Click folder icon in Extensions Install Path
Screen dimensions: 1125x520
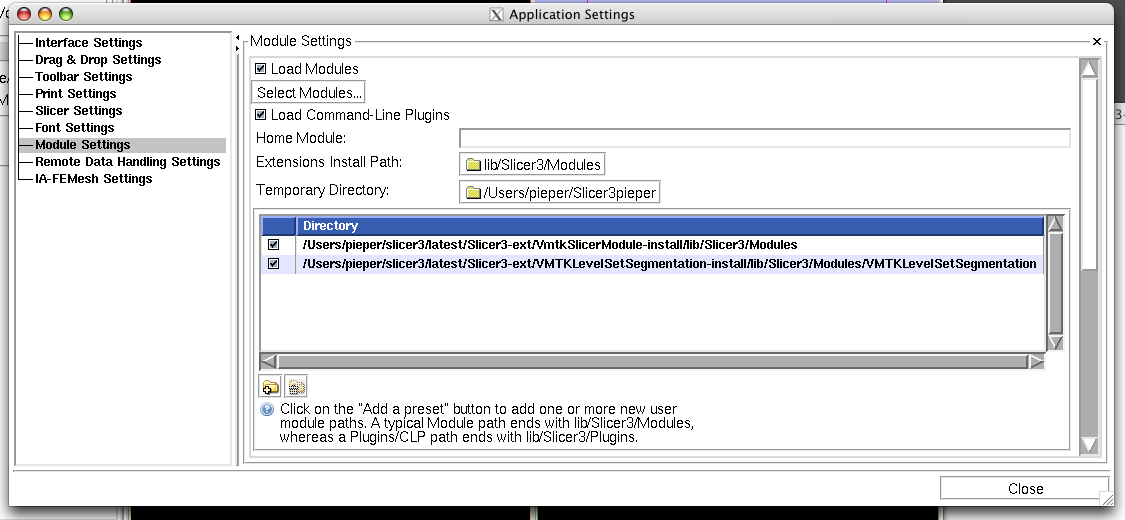[x=473, y=165]
